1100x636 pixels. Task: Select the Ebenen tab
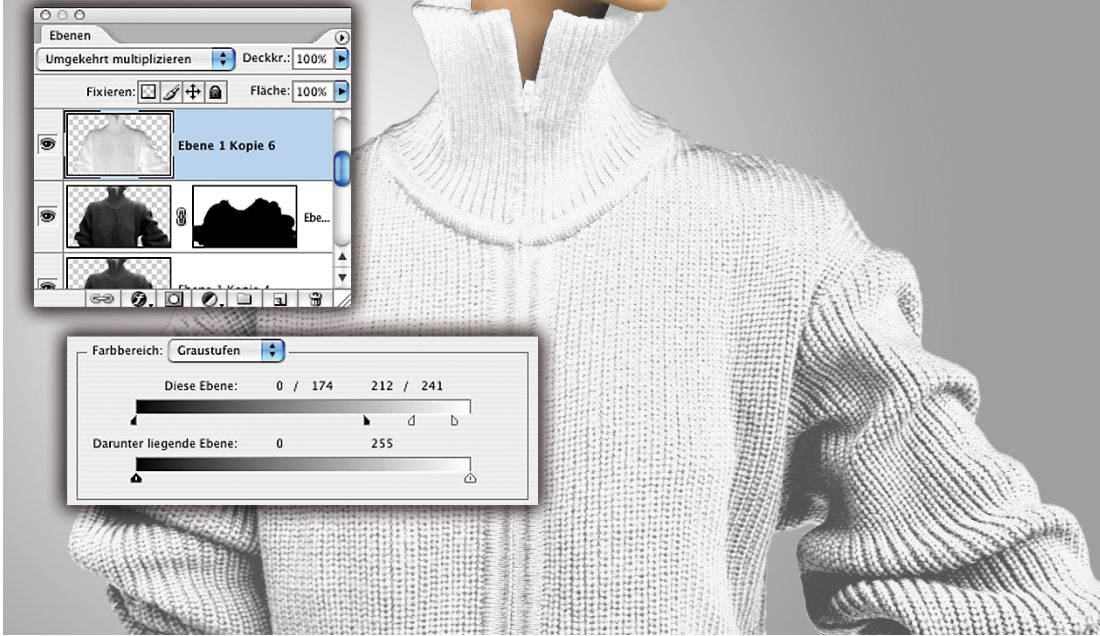tap(71, 35)
